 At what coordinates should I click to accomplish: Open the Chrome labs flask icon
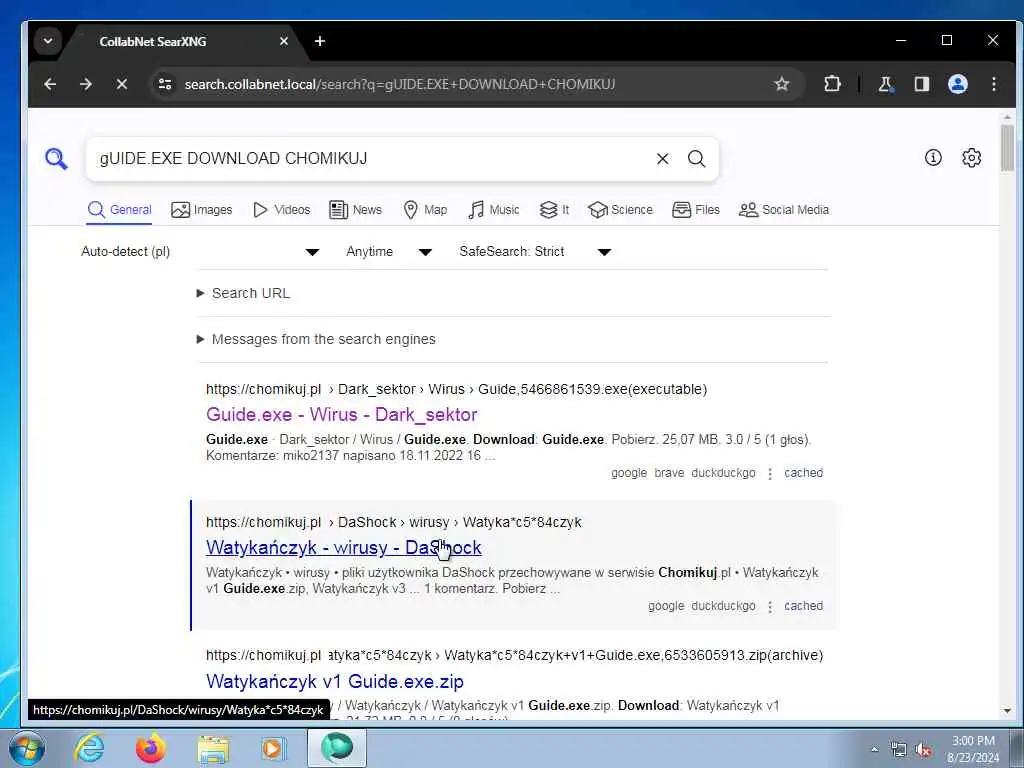(x=885, y=84)
